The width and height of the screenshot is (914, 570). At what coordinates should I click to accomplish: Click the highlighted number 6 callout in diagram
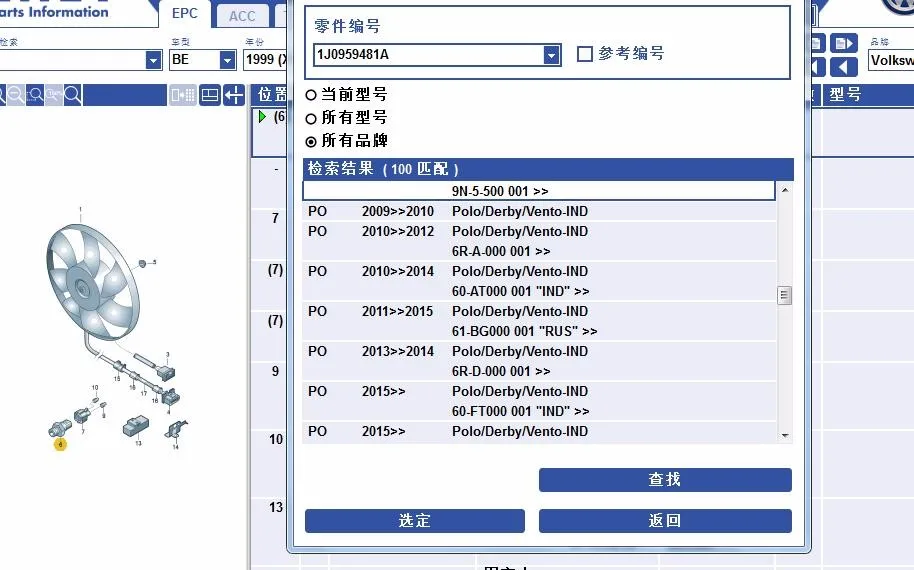pyautogui.click(x=60, y=444)
